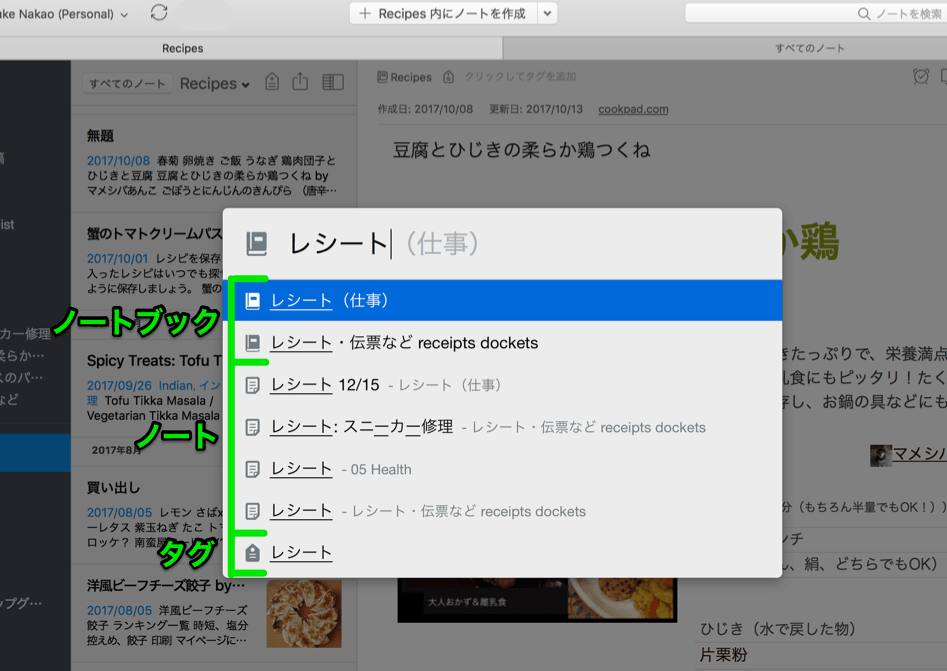Image resolution: width=947 pixels, height=671 pixels.
Task: Select the tag result レシート
Action: tap(502, 553)
